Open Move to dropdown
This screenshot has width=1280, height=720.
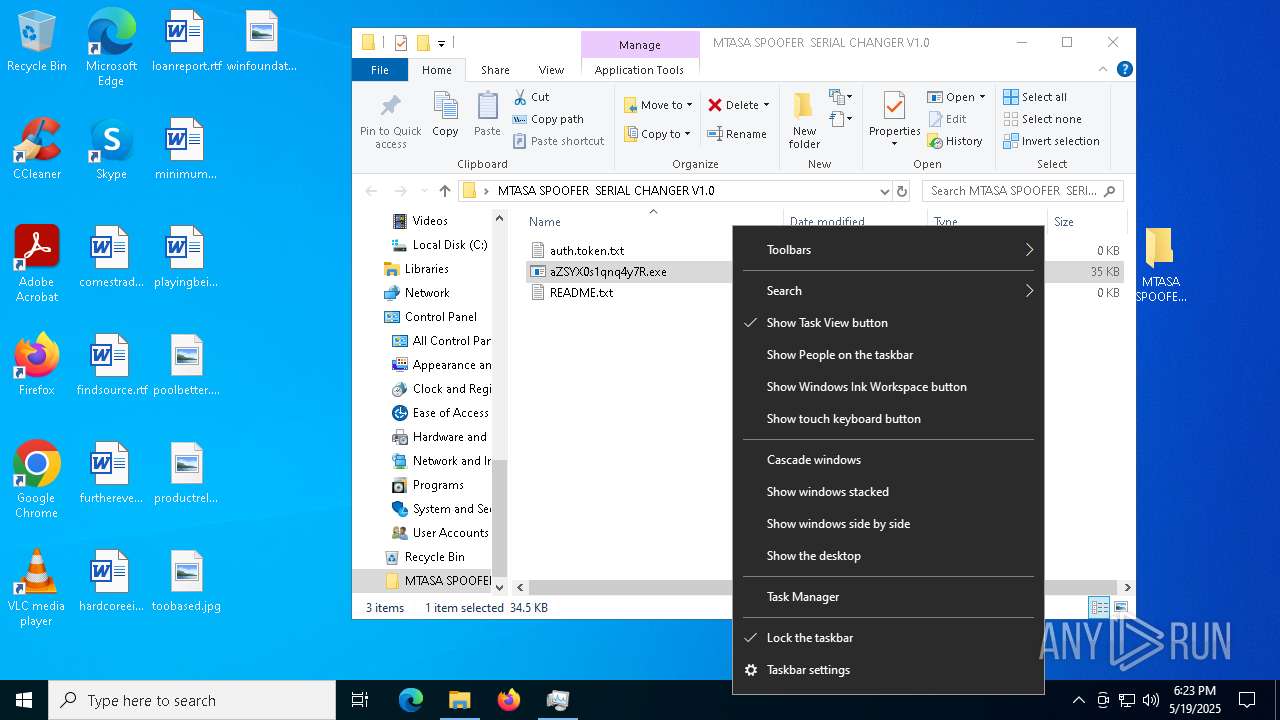coord(659,105)
